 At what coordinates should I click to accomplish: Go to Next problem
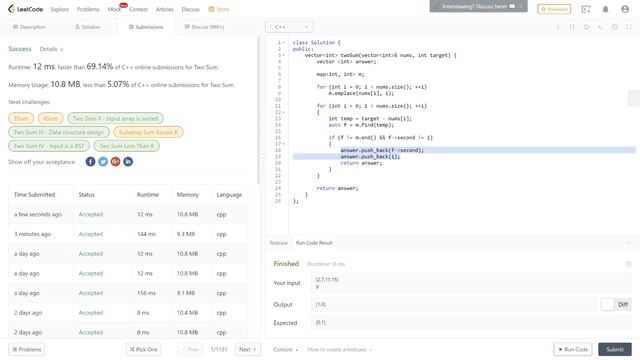247,349
